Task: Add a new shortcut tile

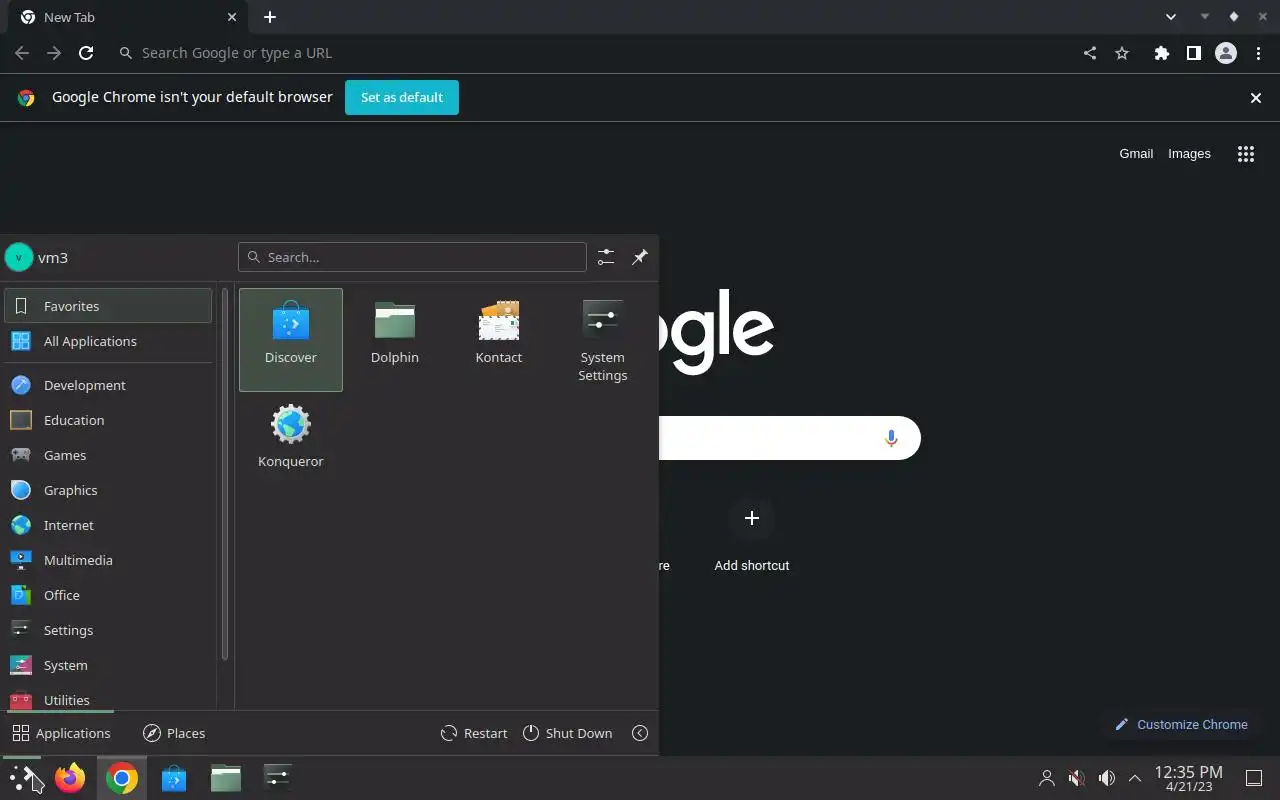Action: click(752, 537)
